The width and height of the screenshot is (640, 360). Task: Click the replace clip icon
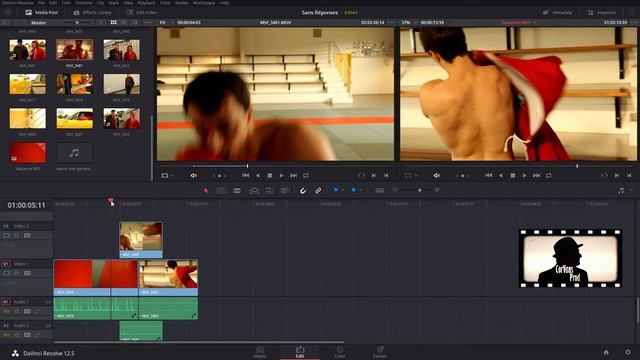tap(285, 190)
